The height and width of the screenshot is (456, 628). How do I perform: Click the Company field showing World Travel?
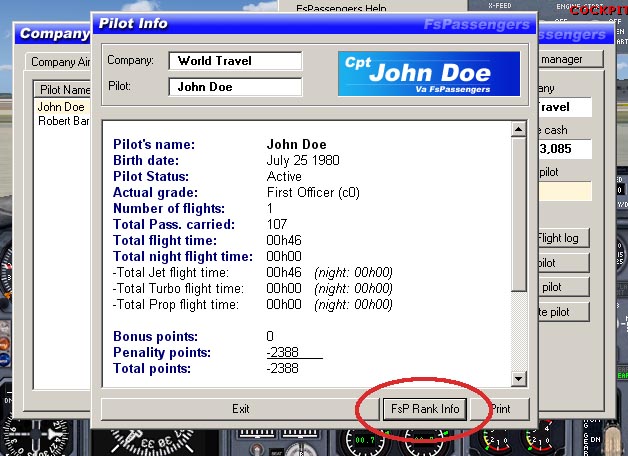tap(235, 61)
